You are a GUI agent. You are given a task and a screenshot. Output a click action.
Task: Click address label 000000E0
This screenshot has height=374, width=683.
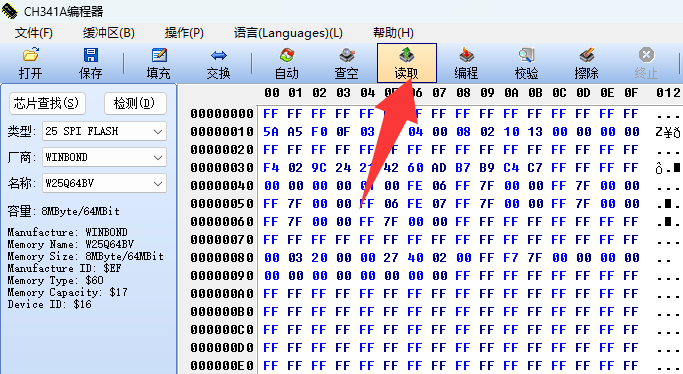tap(222, 366)
